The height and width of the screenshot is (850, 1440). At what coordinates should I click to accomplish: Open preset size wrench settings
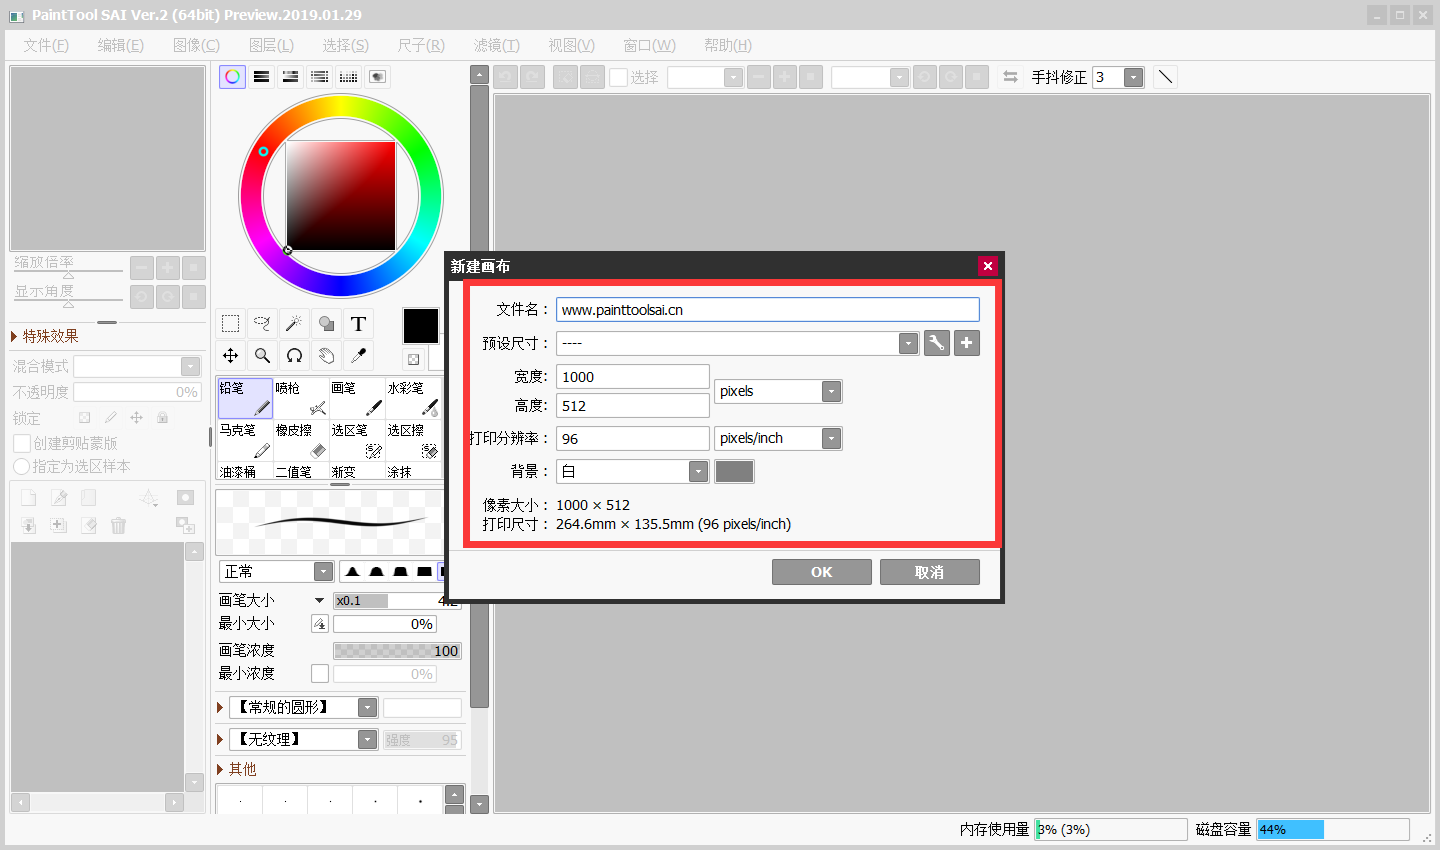click(x=936, y=343)
